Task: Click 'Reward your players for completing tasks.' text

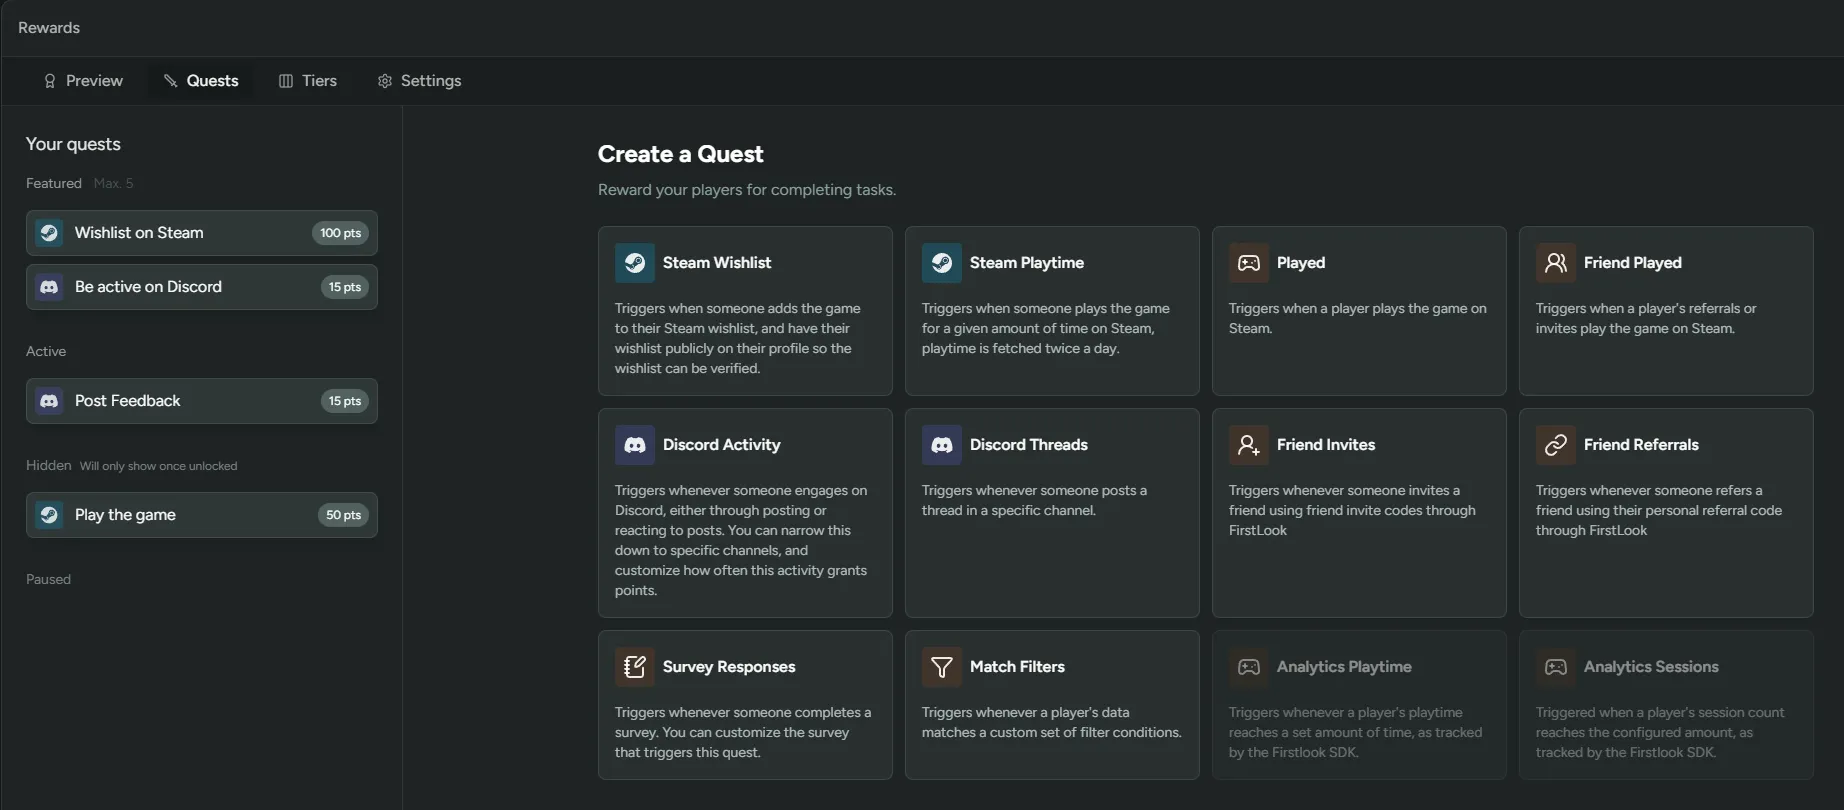Action: click(x=747, y=190)
